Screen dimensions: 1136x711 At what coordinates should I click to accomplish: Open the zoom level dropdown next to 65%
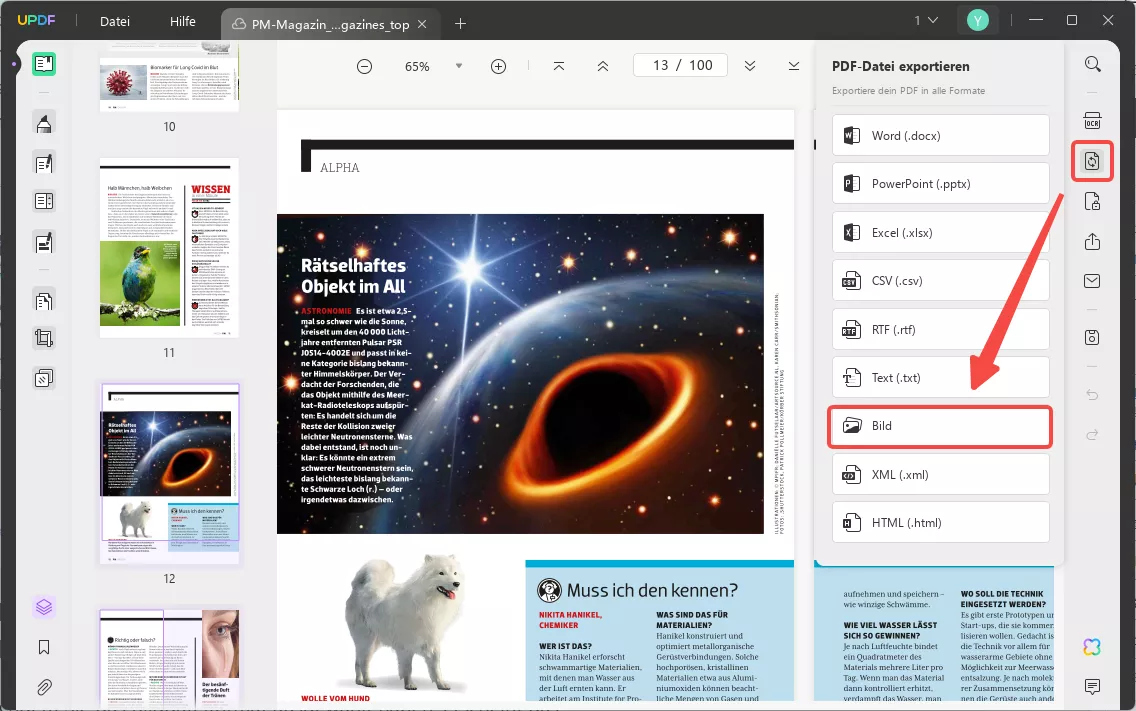tap(459, 66)
